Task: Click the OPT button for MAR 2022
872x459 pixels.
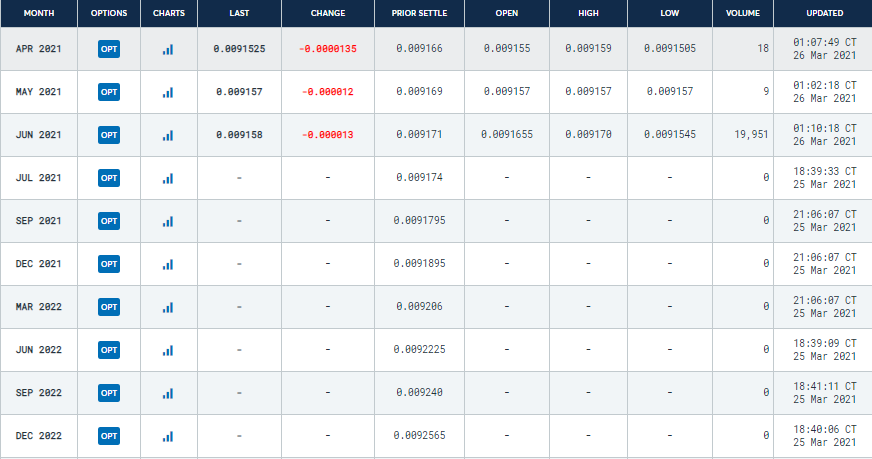Action: [x=109, y=307]
